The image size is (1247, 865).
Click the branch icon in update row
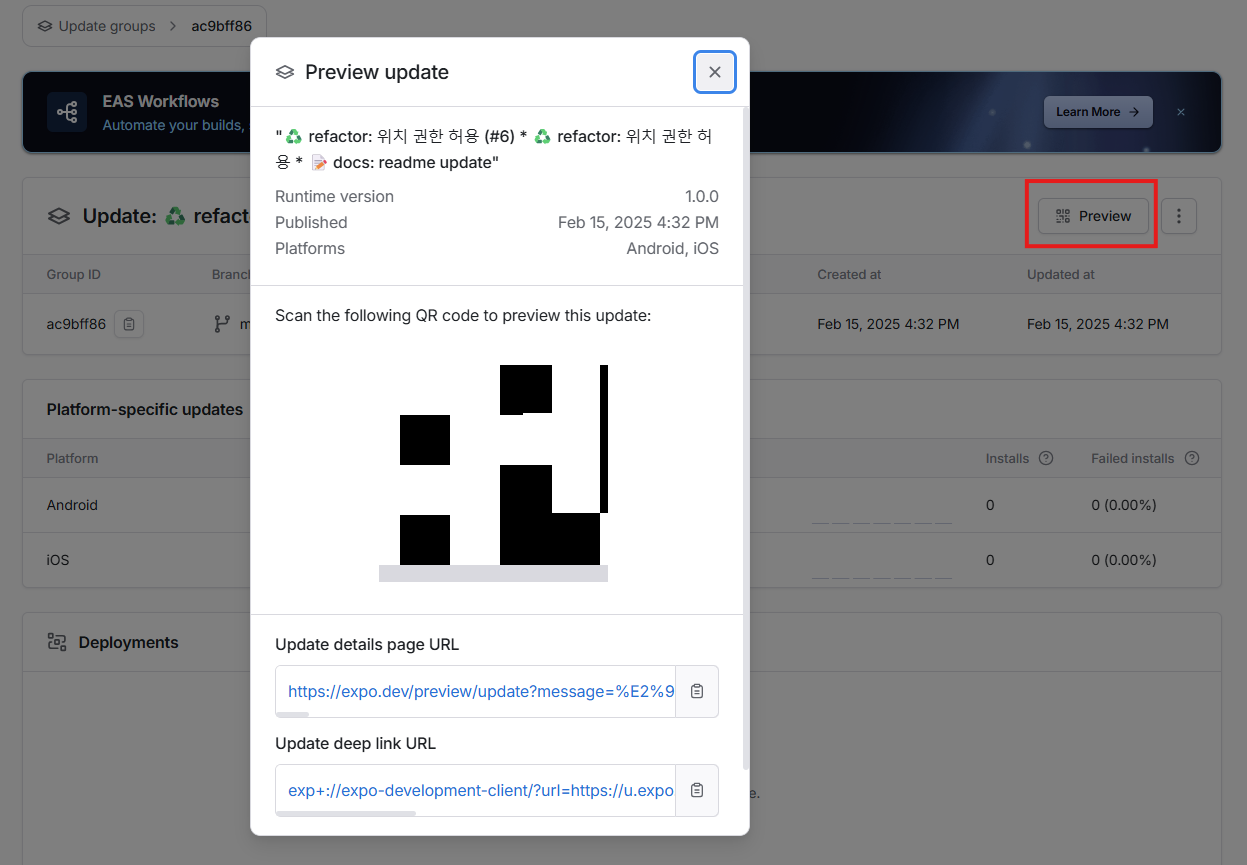pos(222,324)
